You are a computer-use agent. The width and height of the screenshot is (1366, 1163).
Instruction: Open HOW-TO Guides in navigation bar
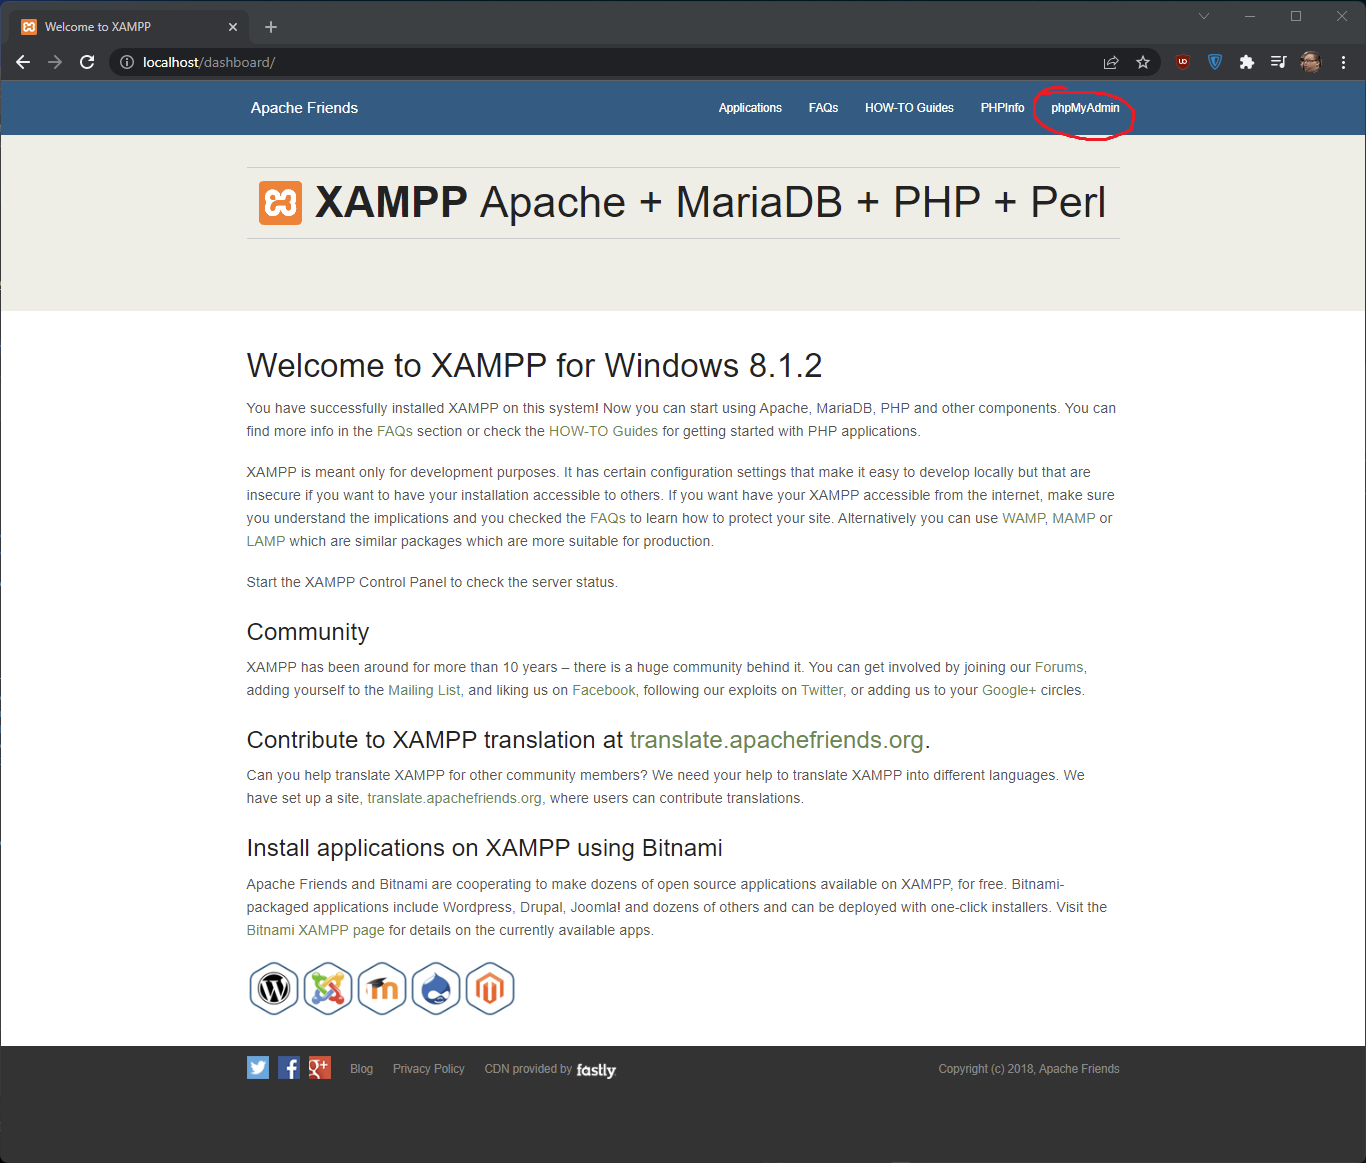pos(909,108)
